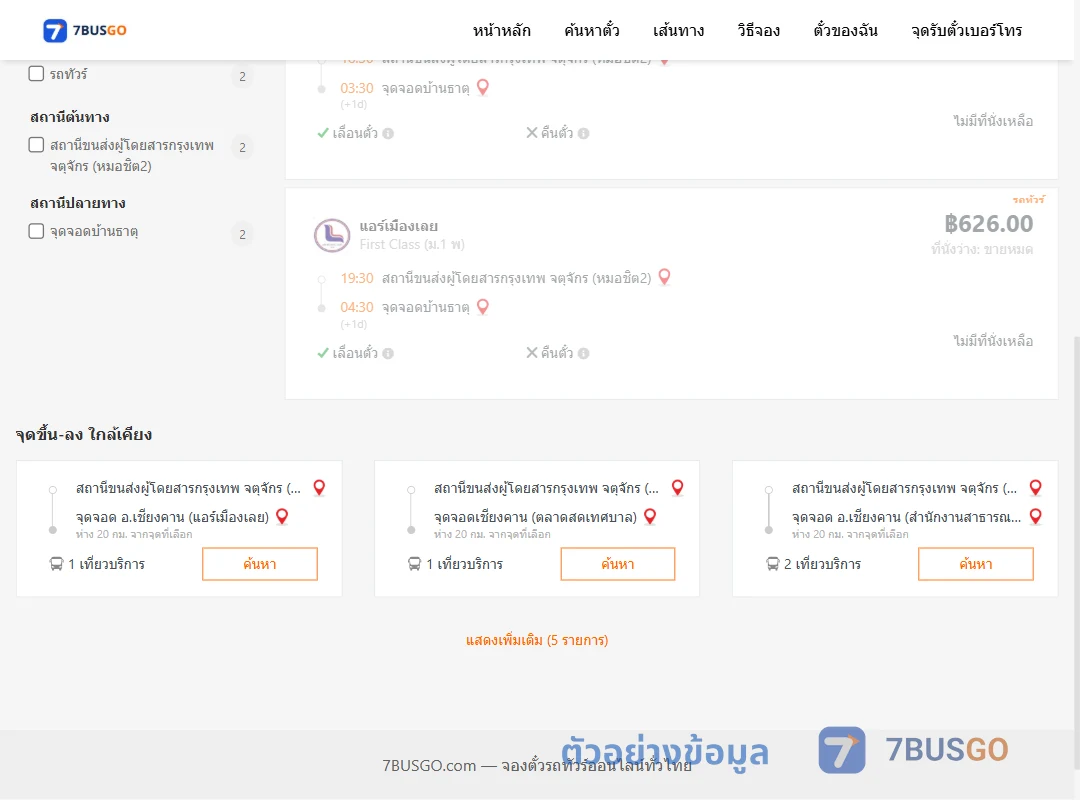Click ที่นั่งว่าง: ขายหมด status text

[x=982, y=249]
